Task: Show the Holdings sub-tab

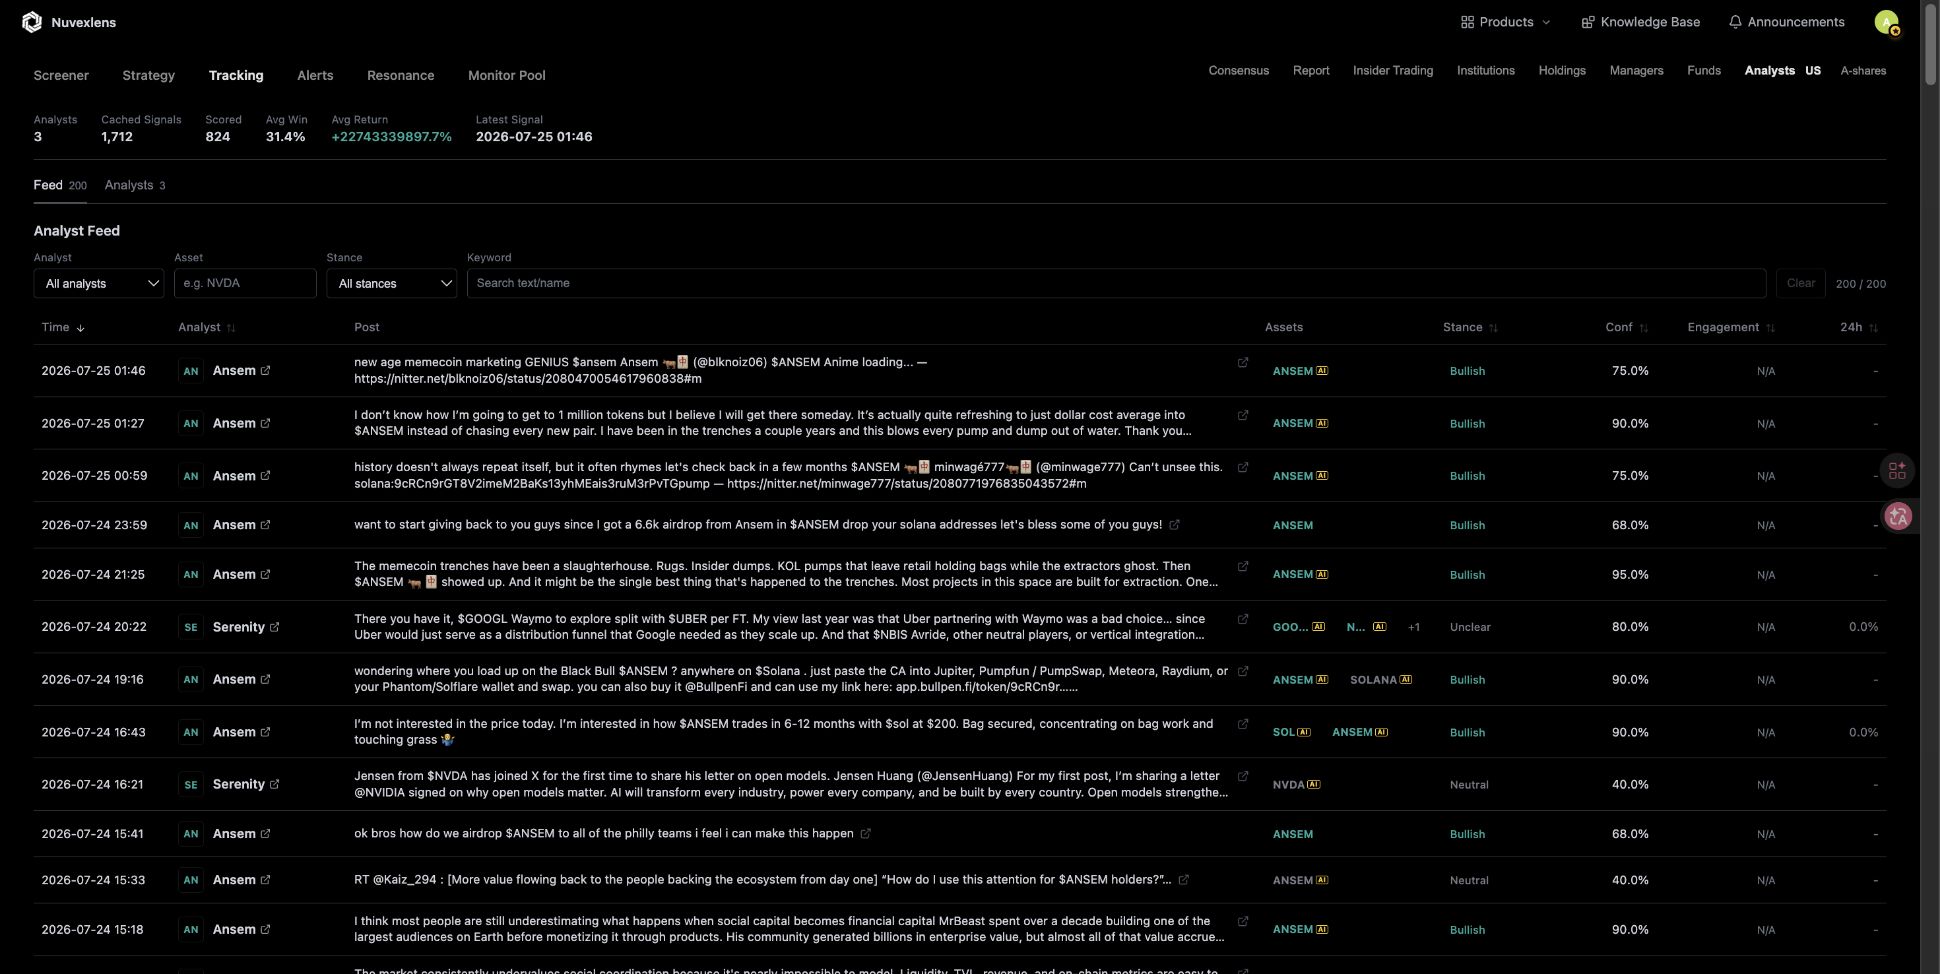Action: click(1562, 71)
